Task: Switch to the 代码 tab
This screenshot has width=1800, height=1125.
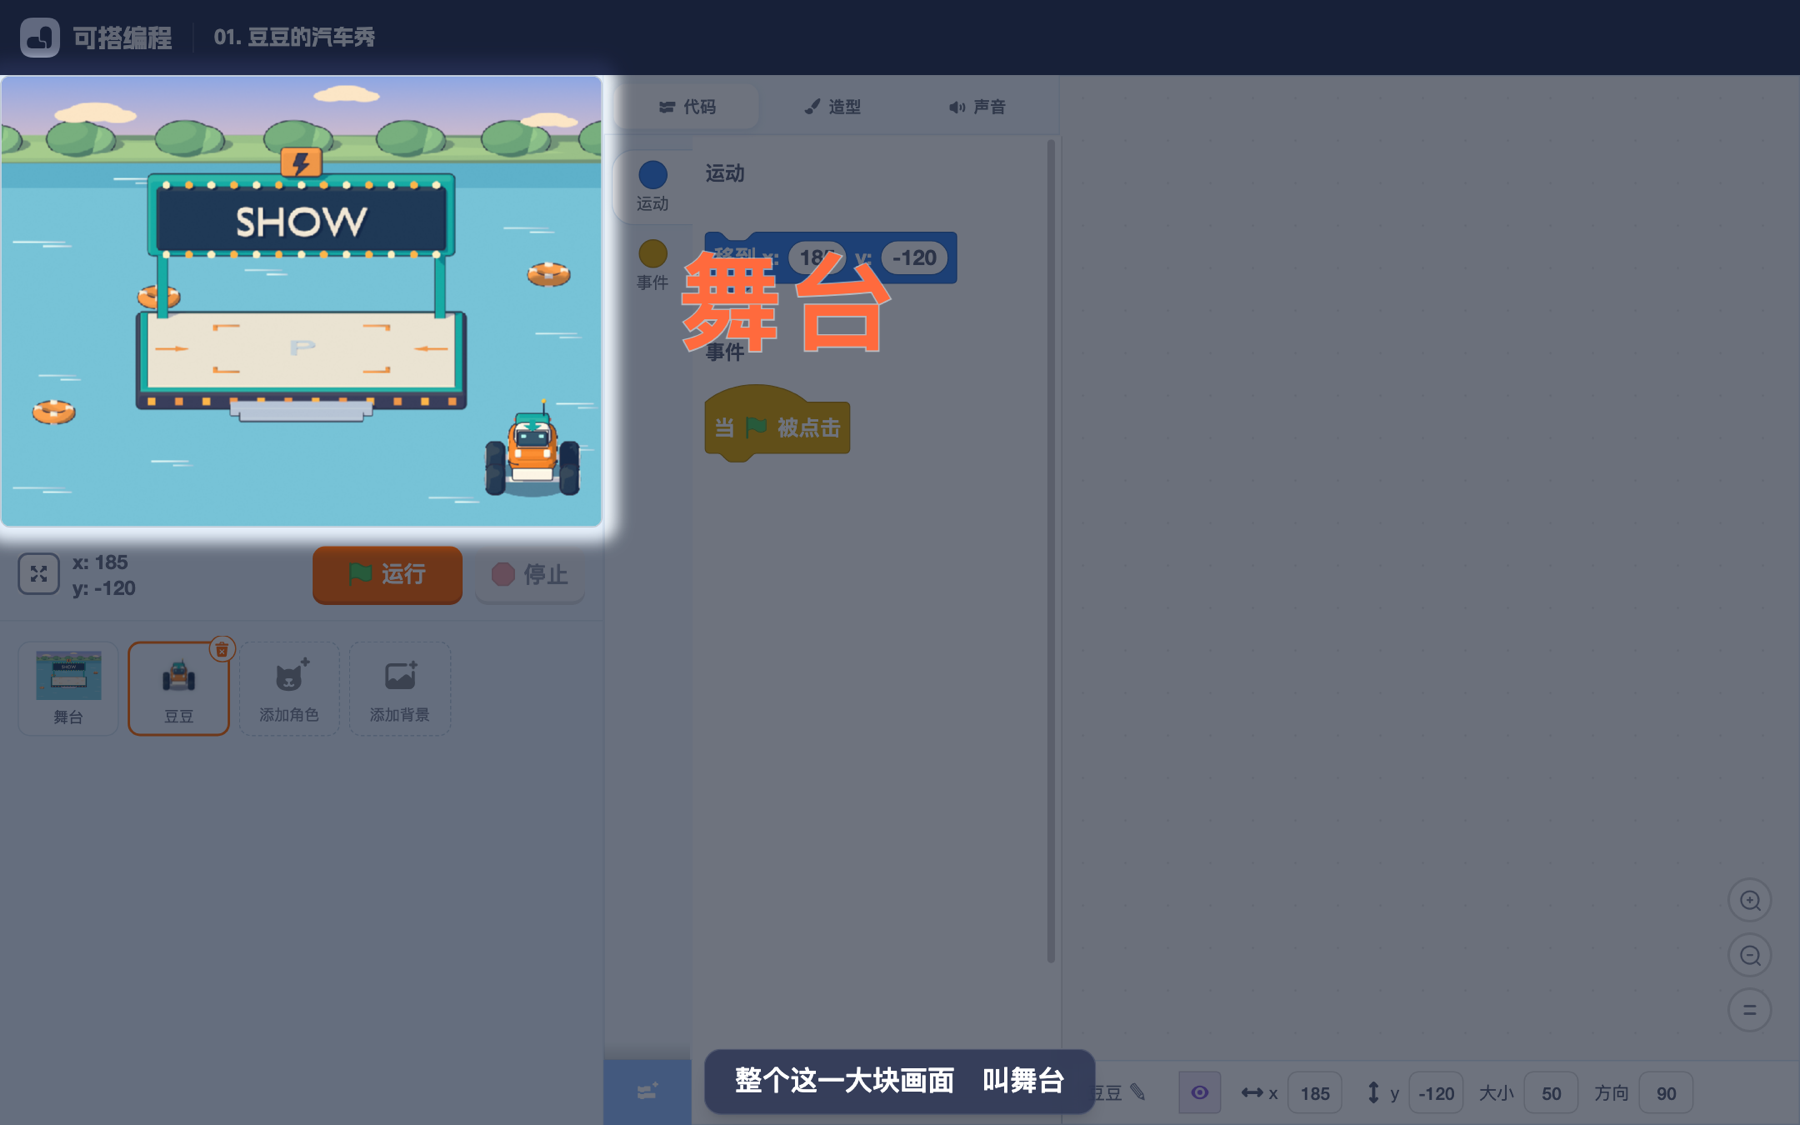Action: point(687,107)
